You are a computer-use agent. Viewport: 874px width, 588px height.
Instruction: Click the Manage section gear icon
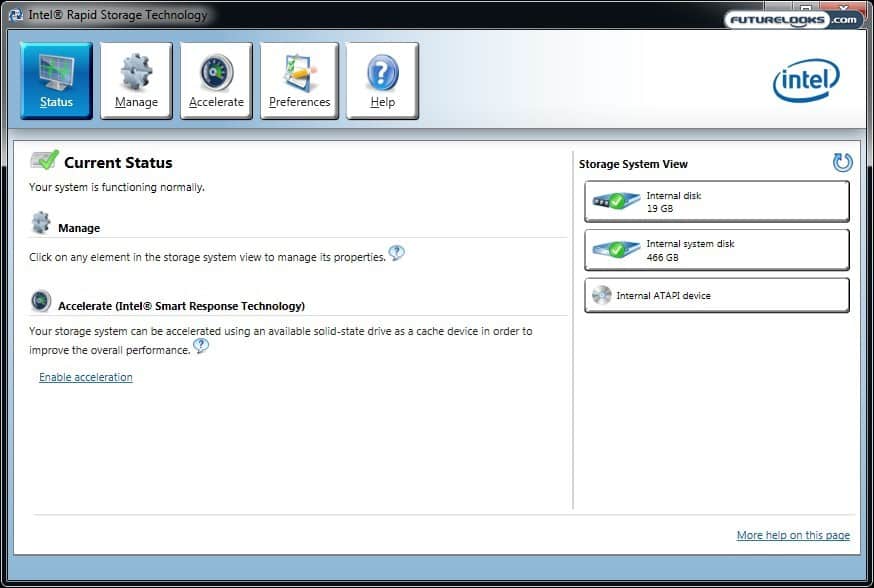pos(41,223)
